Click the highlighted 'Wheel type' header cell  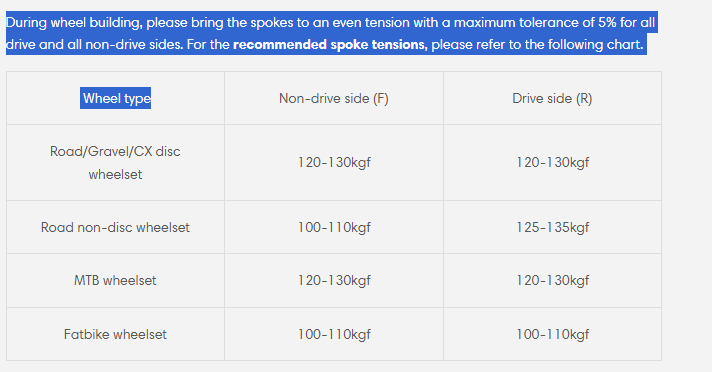(116, 98)
